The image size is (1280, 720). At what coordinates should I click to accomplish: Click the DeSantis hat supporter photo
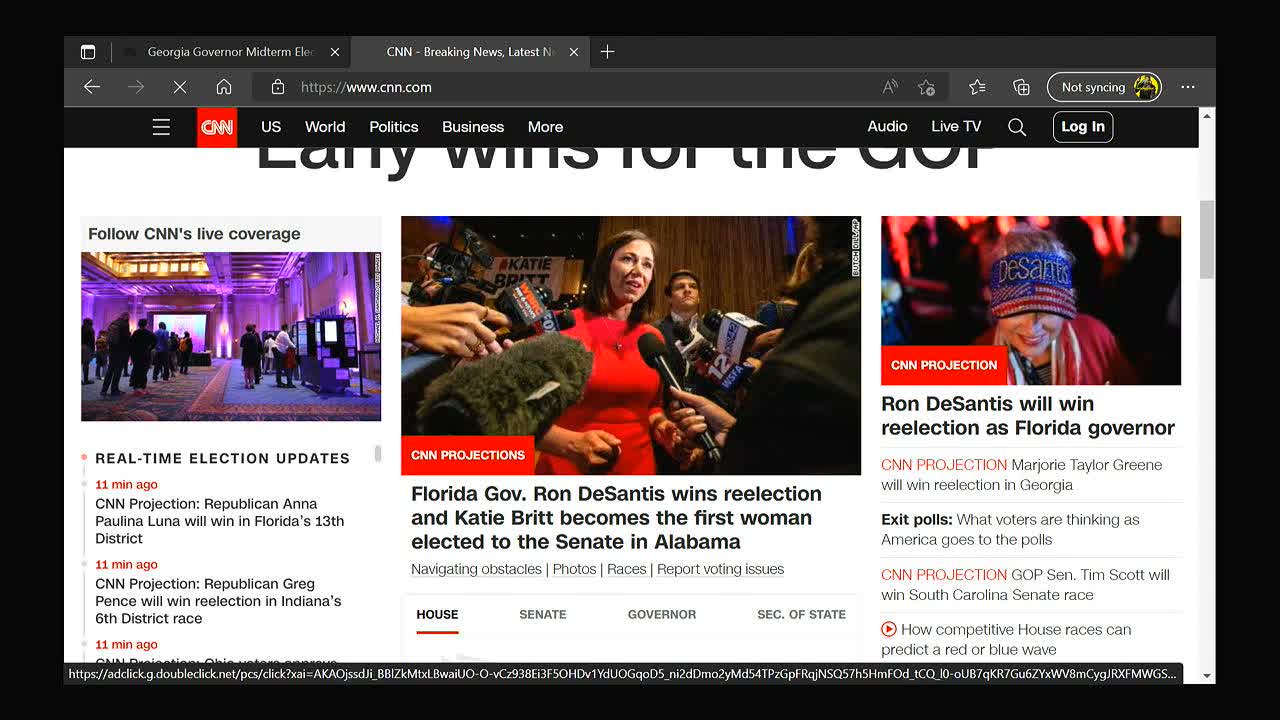pos(1031,300)
